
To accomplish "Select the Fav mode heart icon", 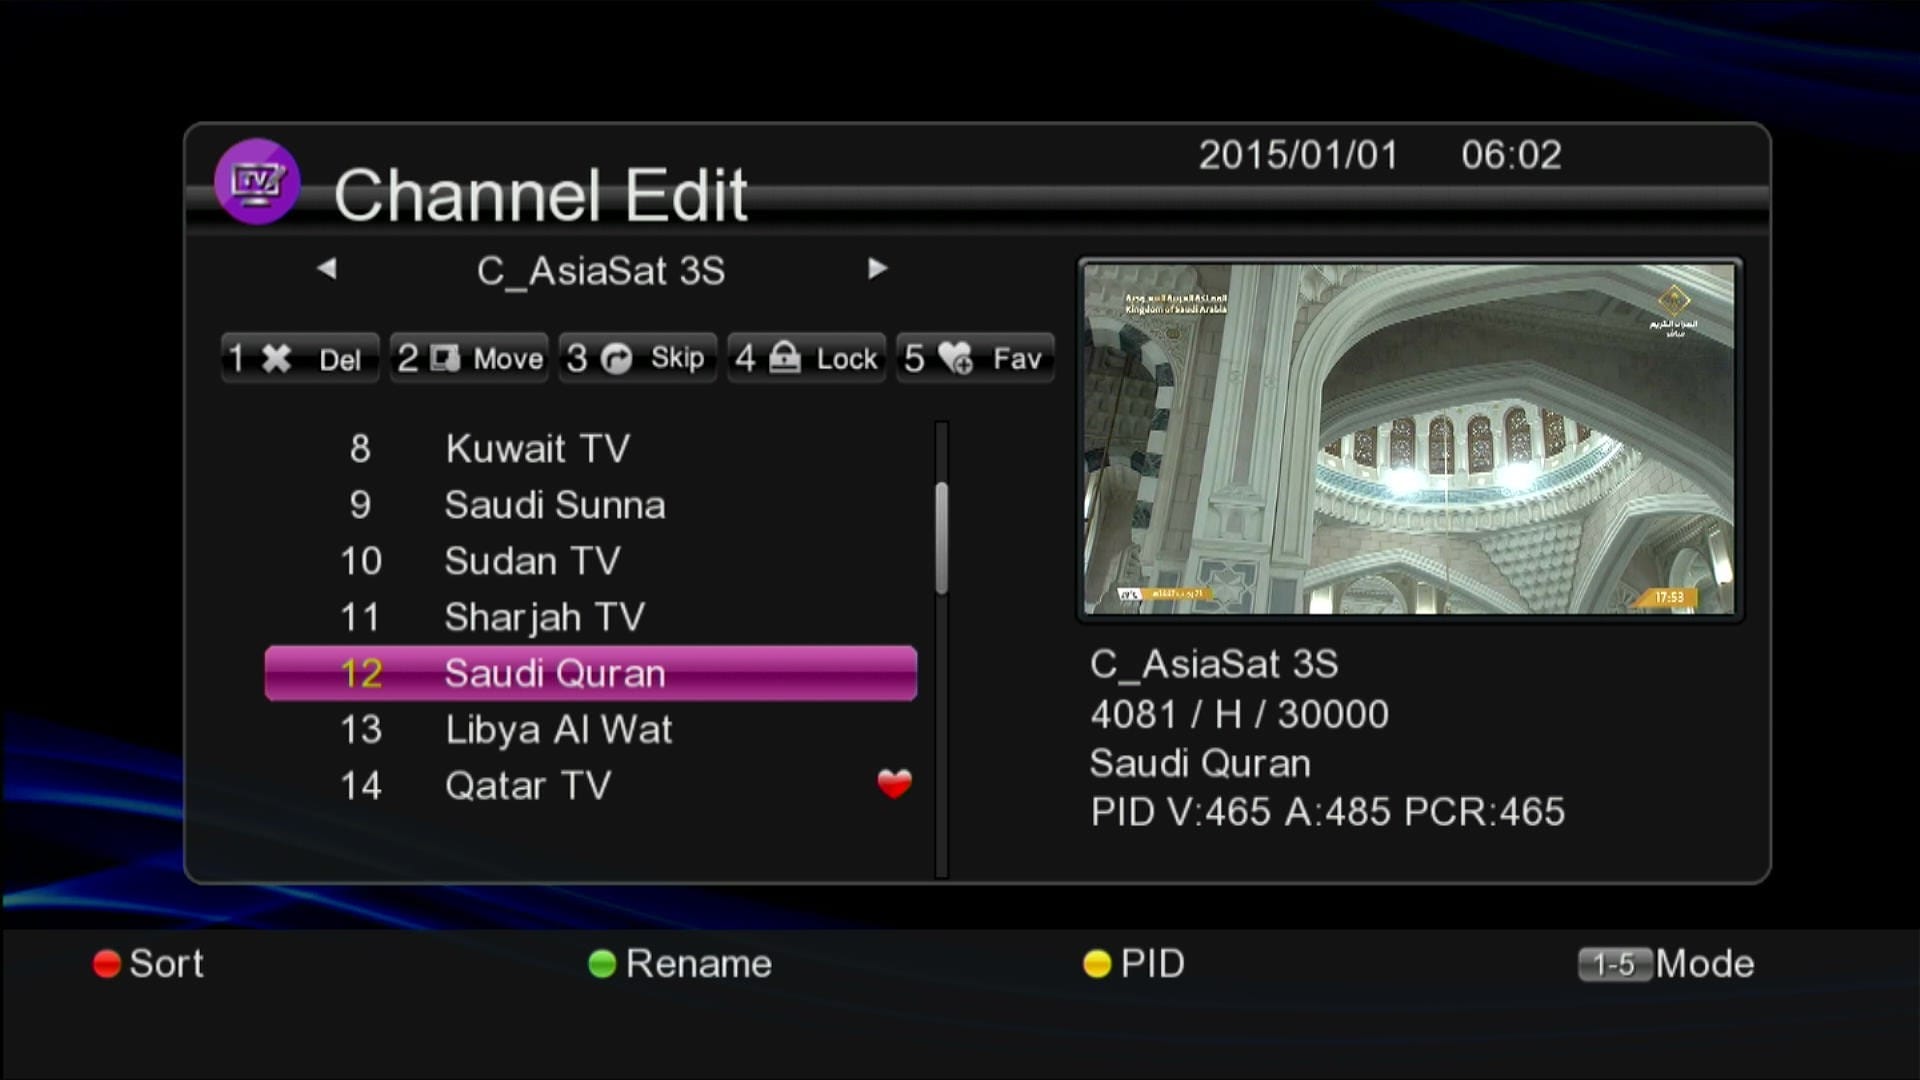I will point(956,358).
